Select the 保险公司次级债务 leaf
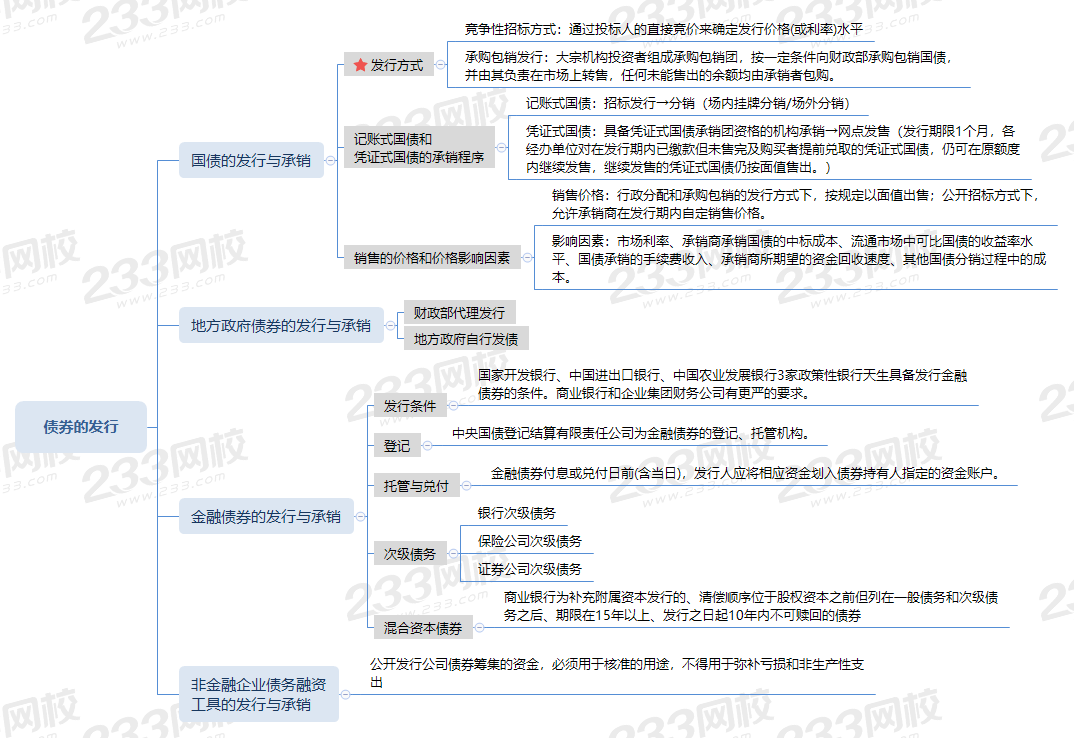Image resolution: width=1074 pixels, height=738 pixels. point(529,541)
